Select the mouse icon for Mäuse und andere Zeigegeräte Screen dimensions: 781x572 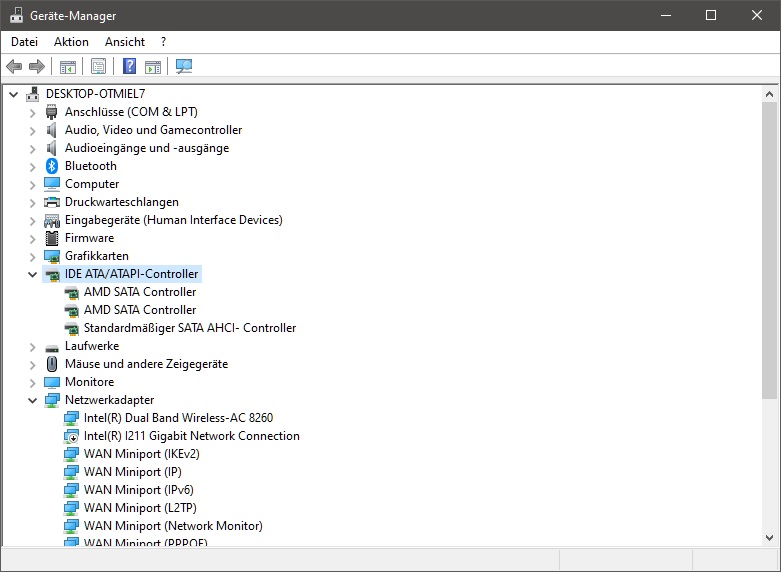click(52, 364)
